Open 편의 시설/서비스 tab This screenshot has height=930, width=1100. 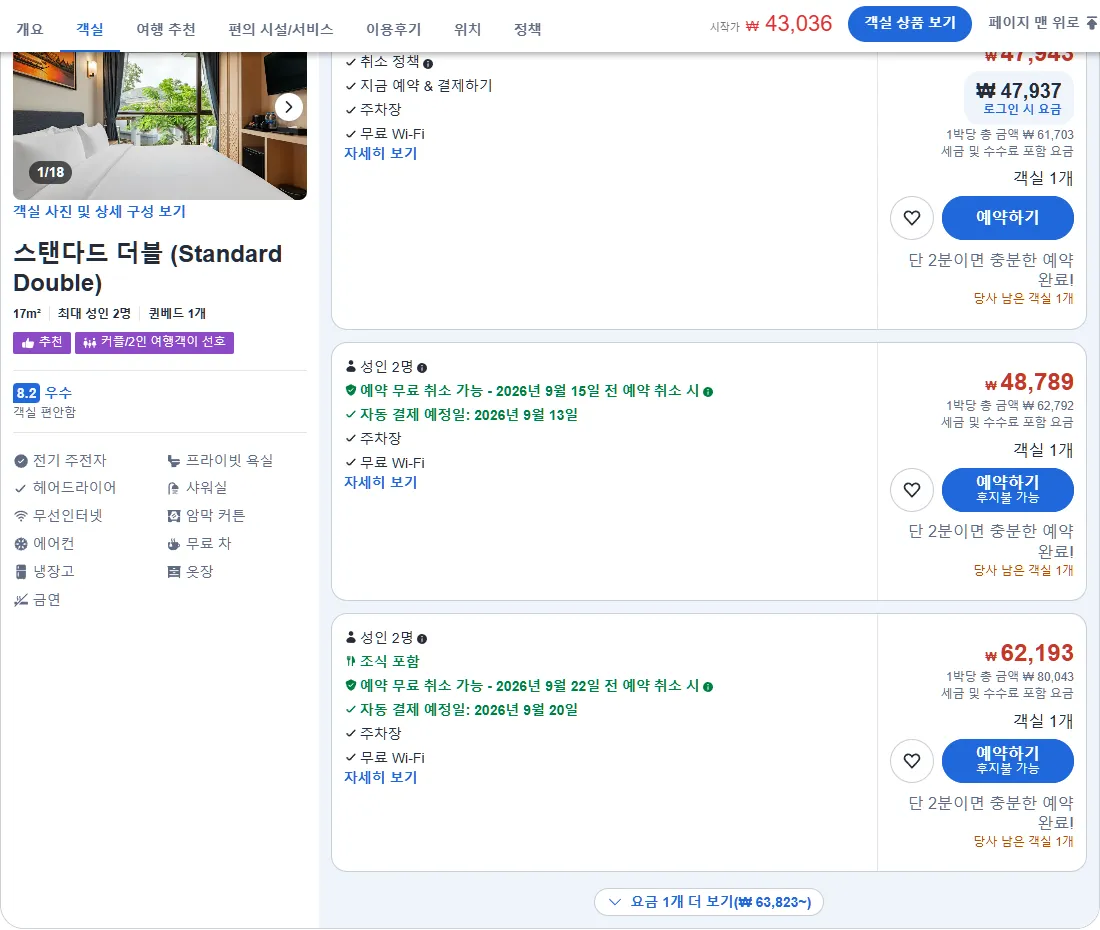tap(281, 29)
